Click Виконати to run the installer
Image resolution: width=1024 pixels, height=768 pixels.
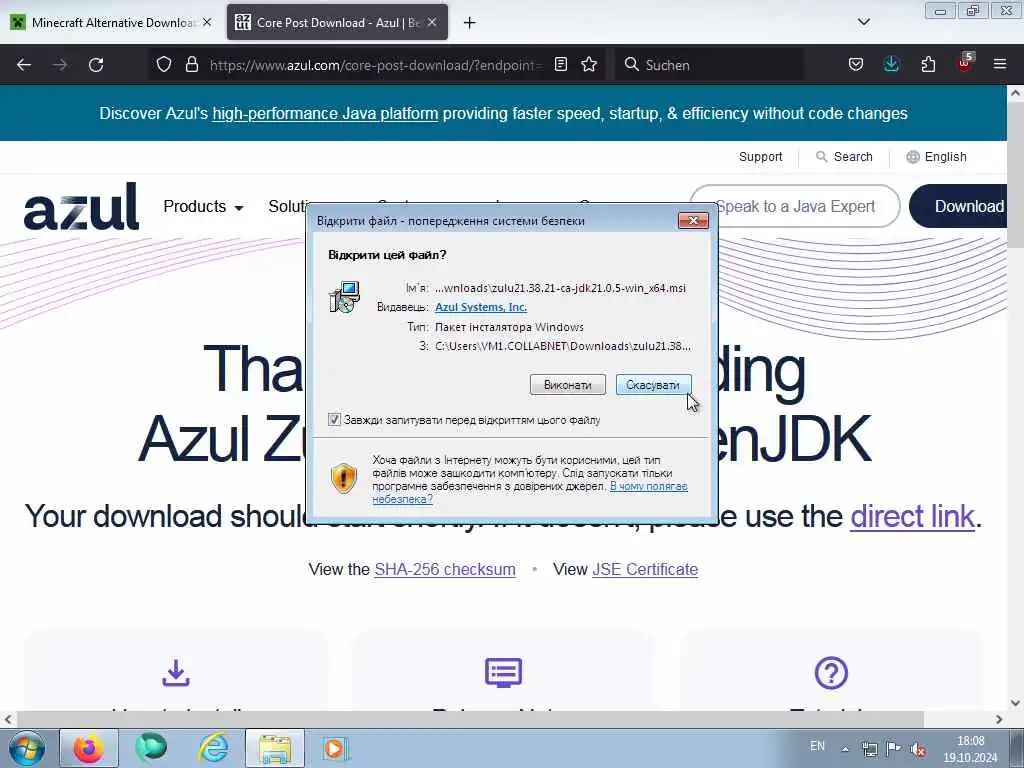point(568,385)
